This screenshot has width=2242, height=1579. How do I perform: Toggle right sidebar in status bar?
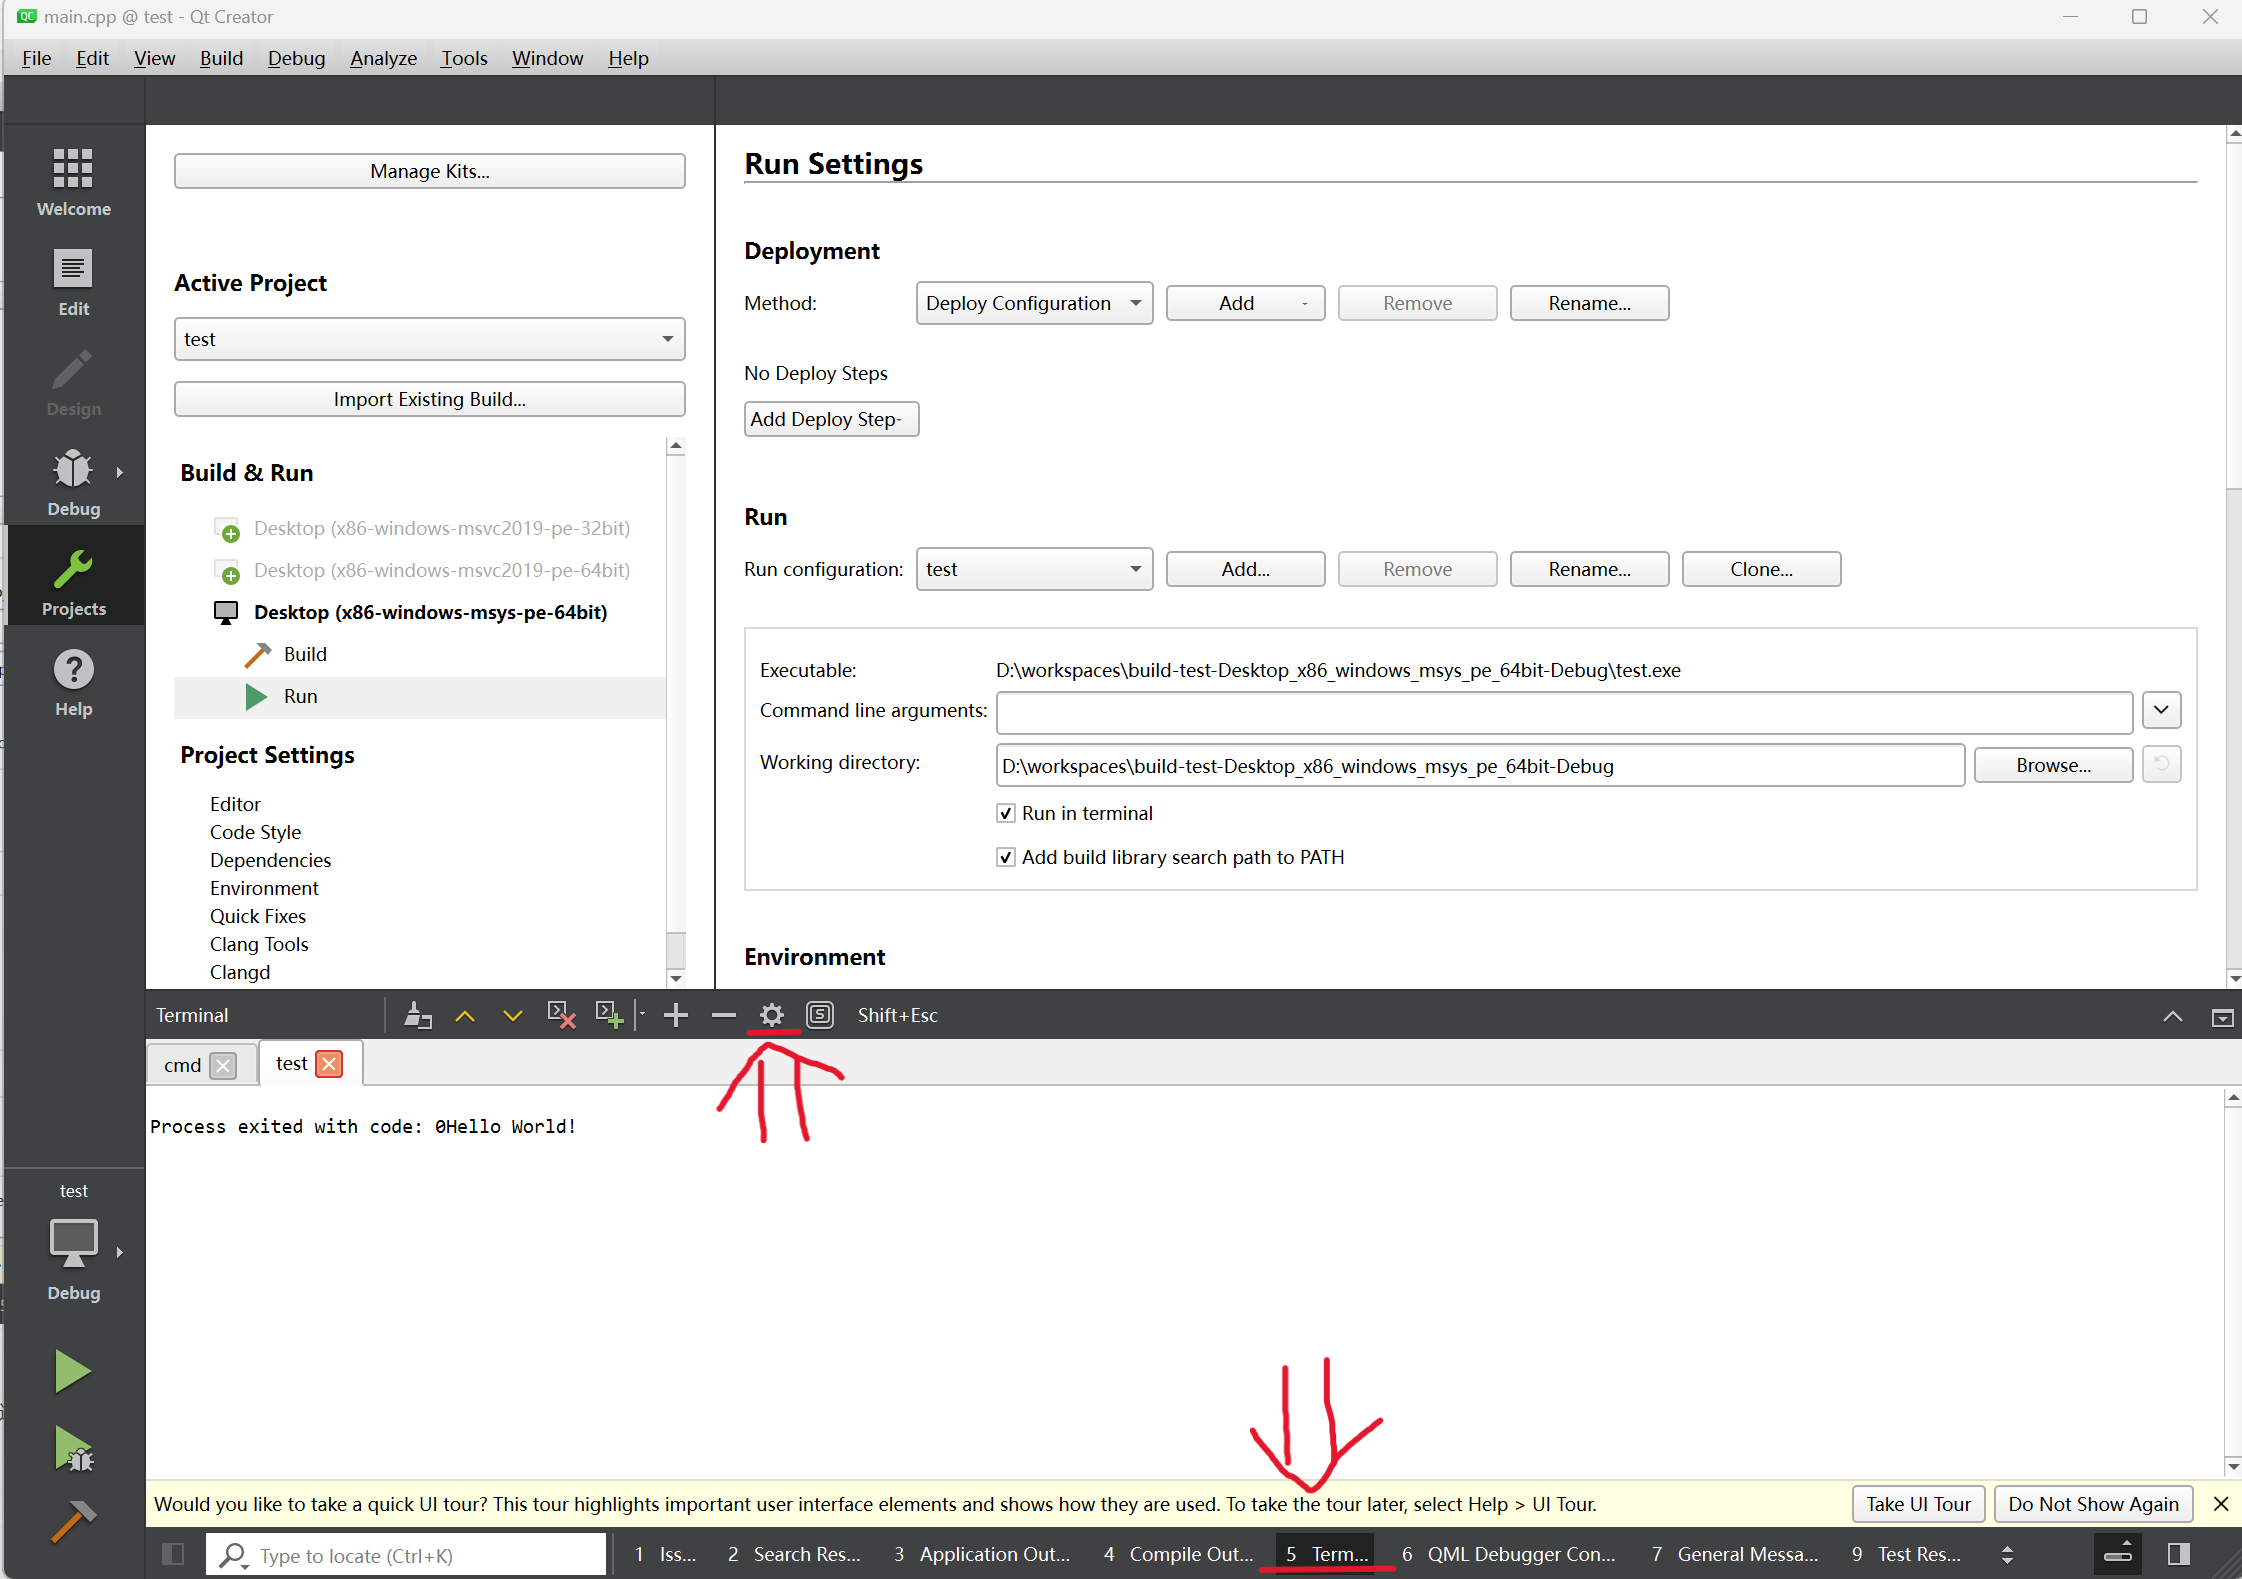point(2179,1554)
